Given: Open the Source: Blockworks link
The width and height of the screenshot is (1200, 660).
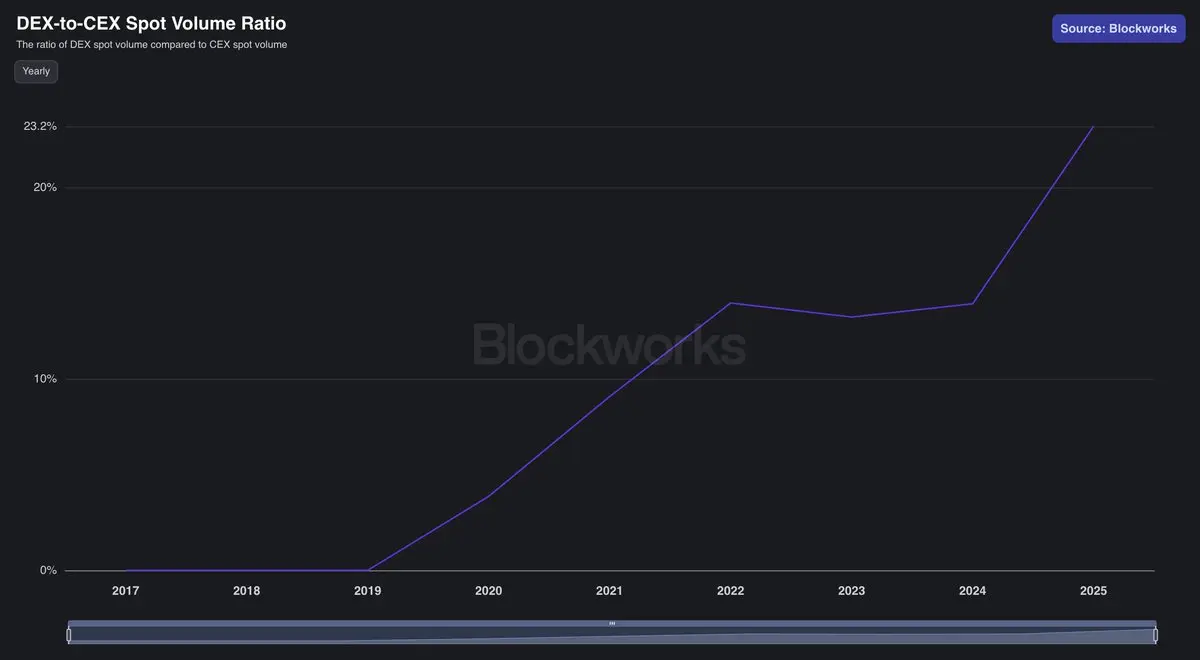Looking at the screenshot, I should pyautogui.click(x=1118, y=29).
